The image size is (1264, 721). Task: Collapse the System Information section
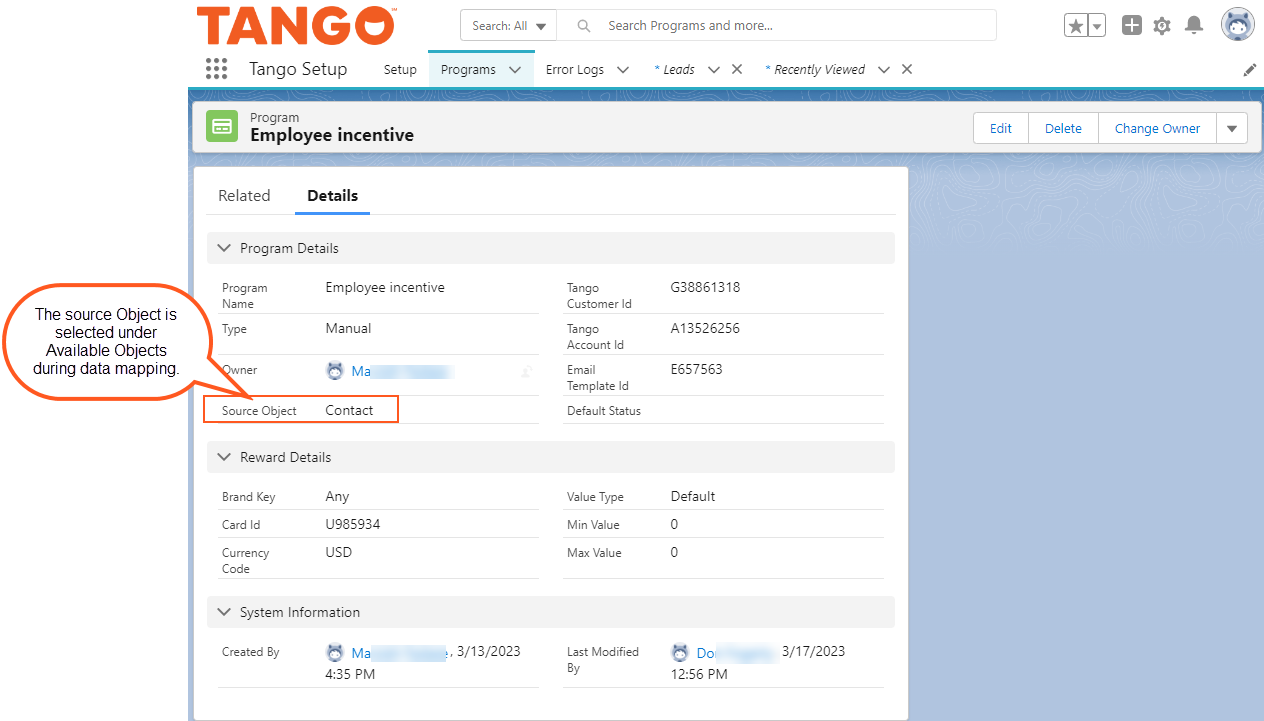tap(223, 612)
